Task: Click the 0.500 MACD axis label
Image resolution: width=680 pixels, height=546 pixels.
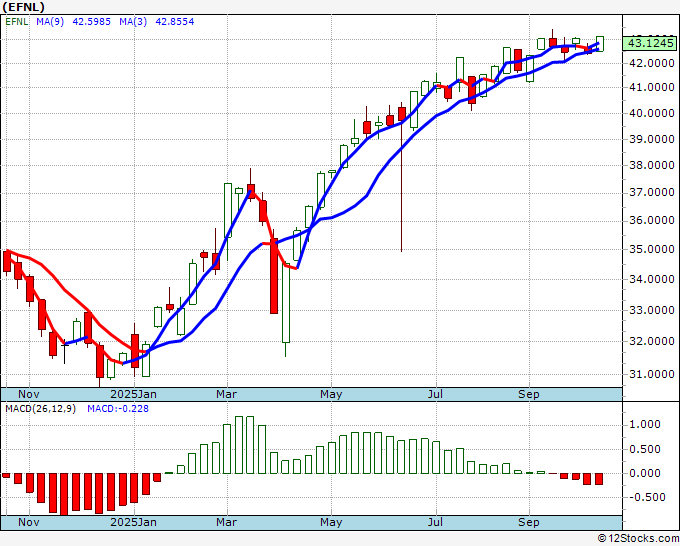Action: pyautogui.click(x=645, y=449)
